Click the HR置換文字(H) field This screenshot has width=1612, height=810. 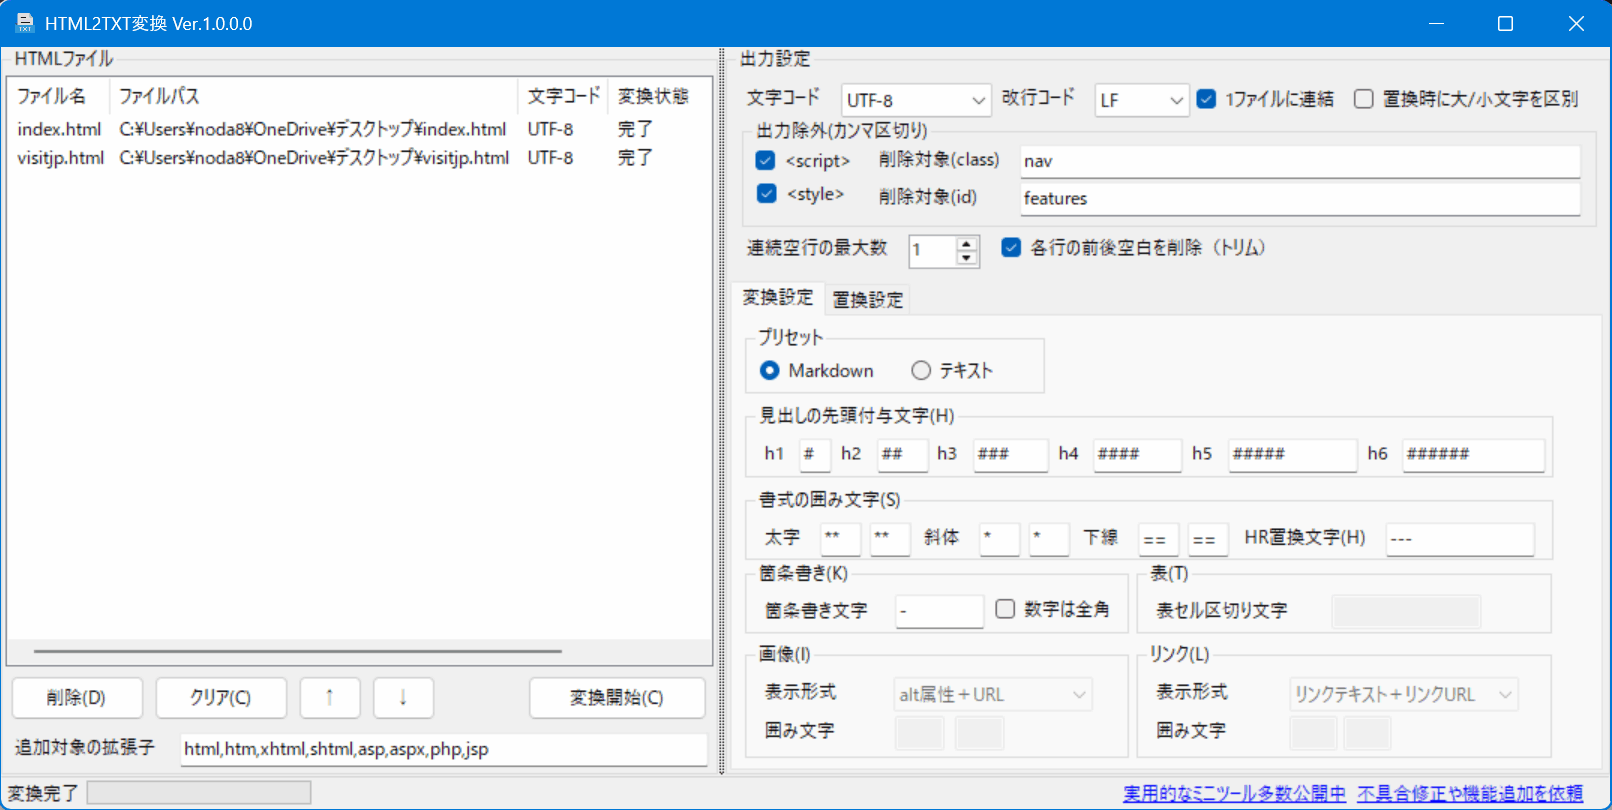pyautogui.click(x=1460, y=539)
